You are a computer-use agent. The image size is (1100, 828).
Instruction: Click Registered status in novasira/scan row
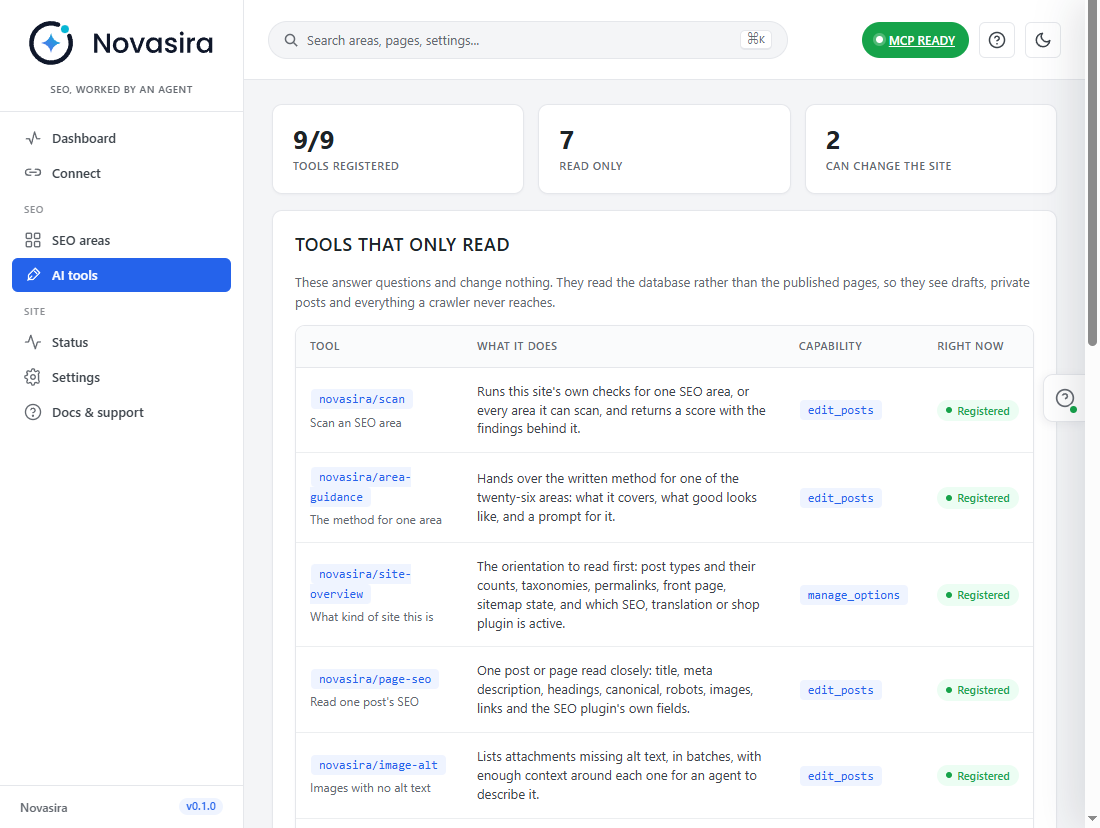(978, 410)
